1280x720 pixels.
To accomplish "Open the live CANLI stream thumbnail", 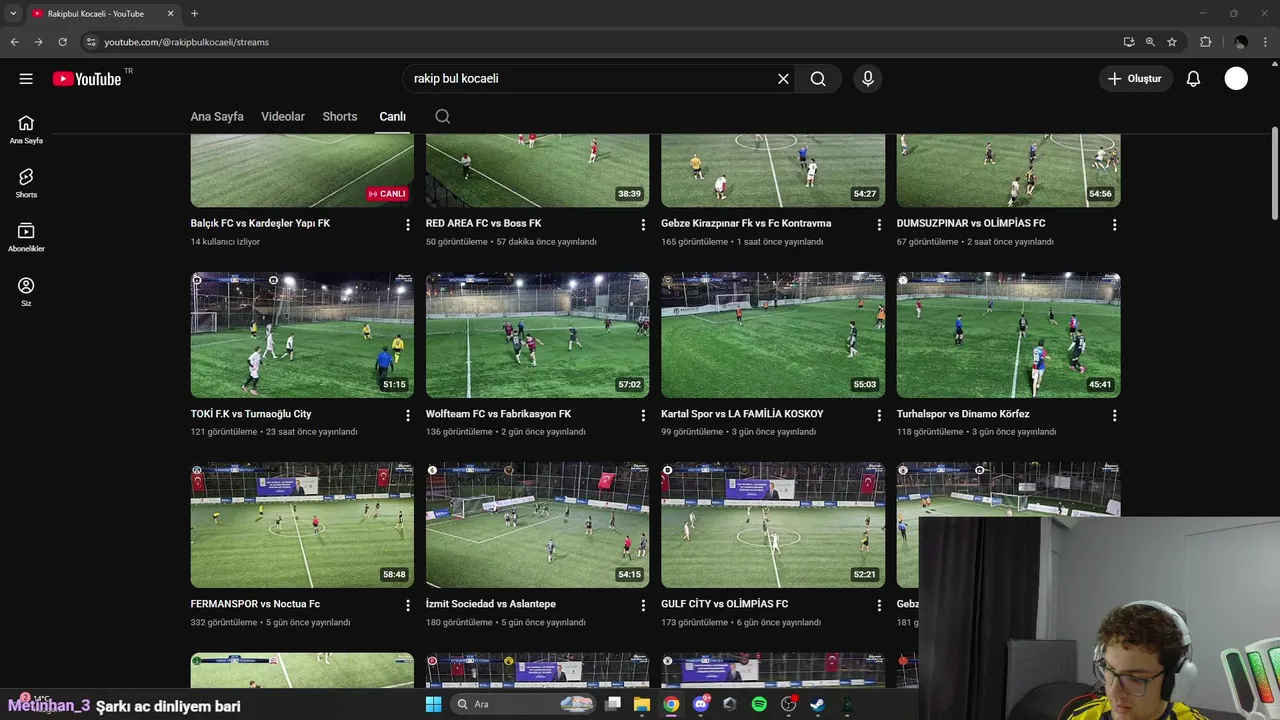I will click(x=302, y=170).
